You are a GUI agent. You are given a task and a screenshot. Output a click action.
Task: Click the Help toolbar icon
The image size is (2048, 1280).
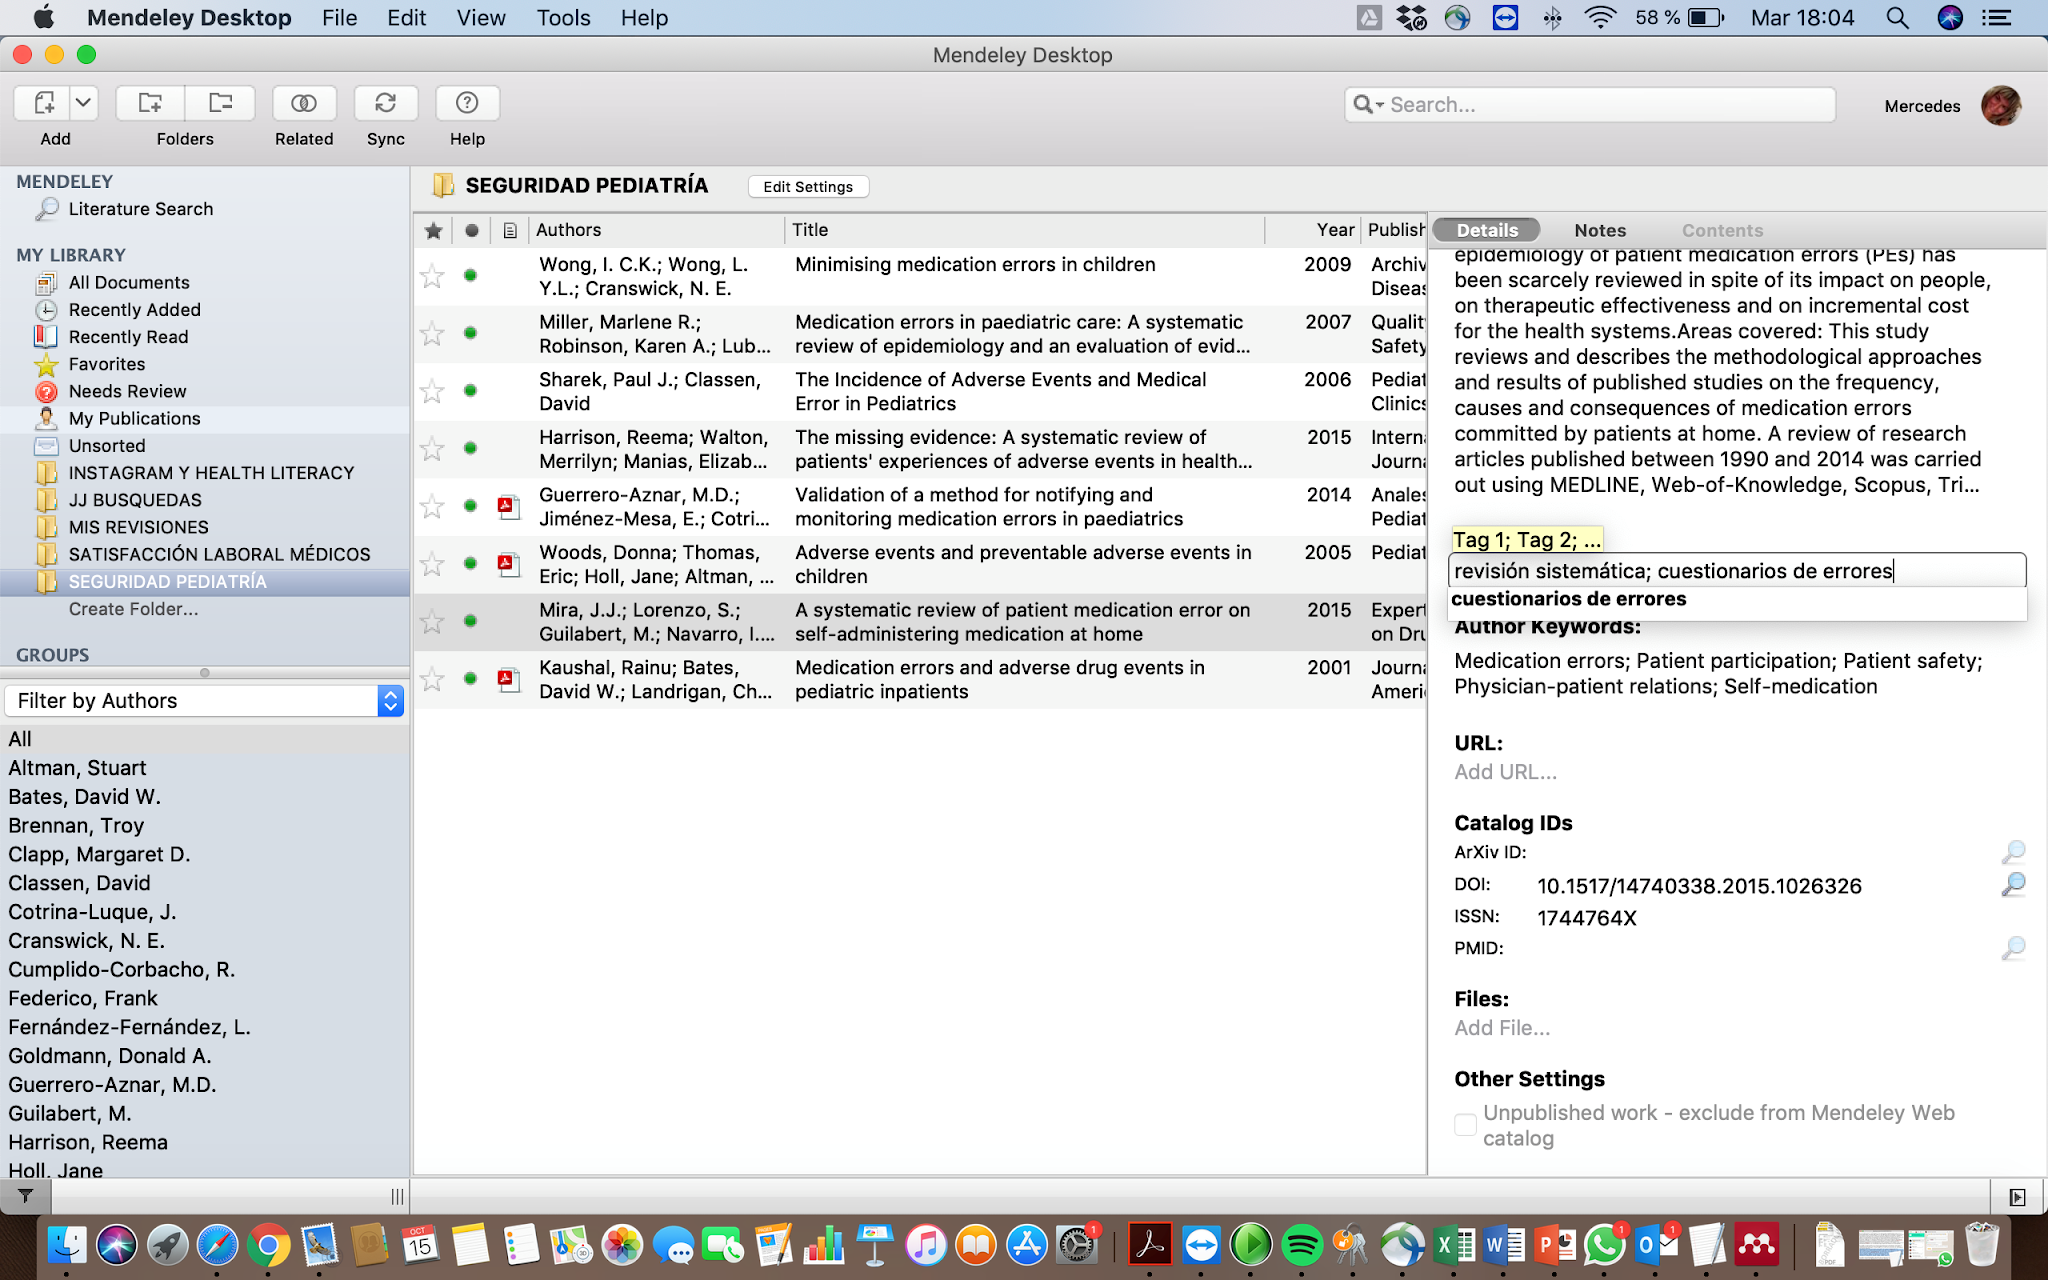(466, 103)
